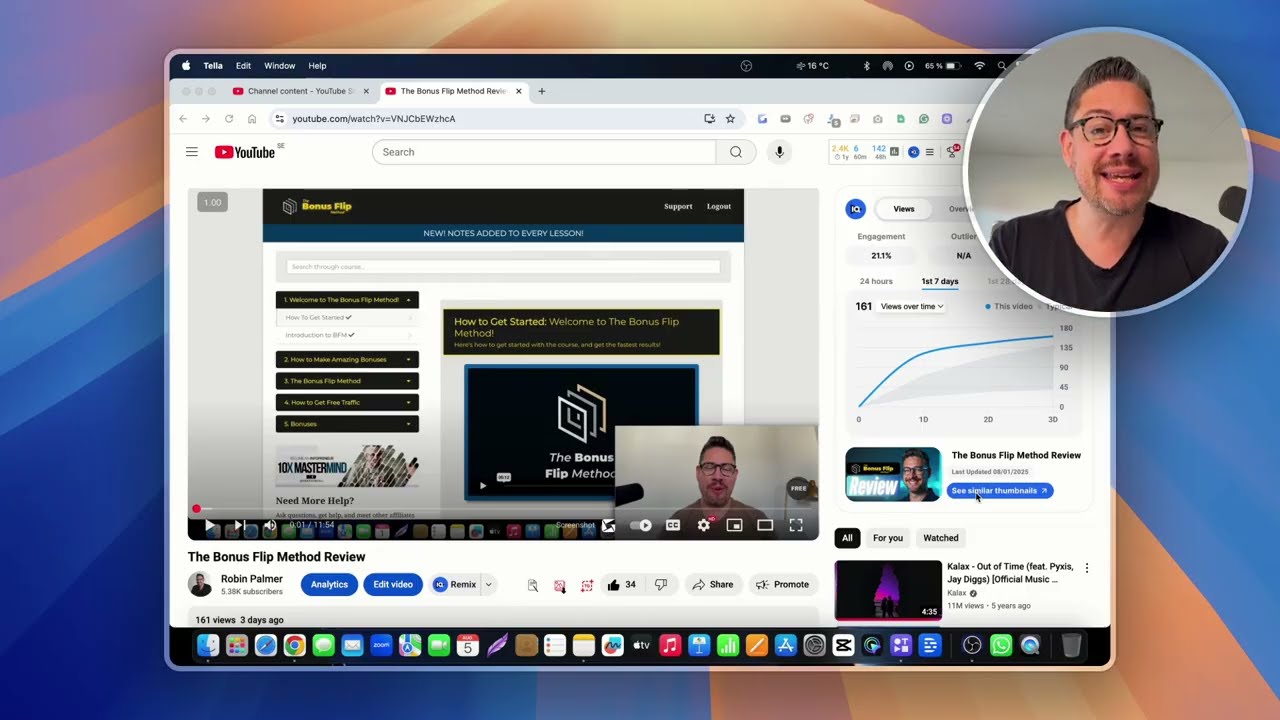Skip to next video in player
1280x720 pixels.
(240, 525)
